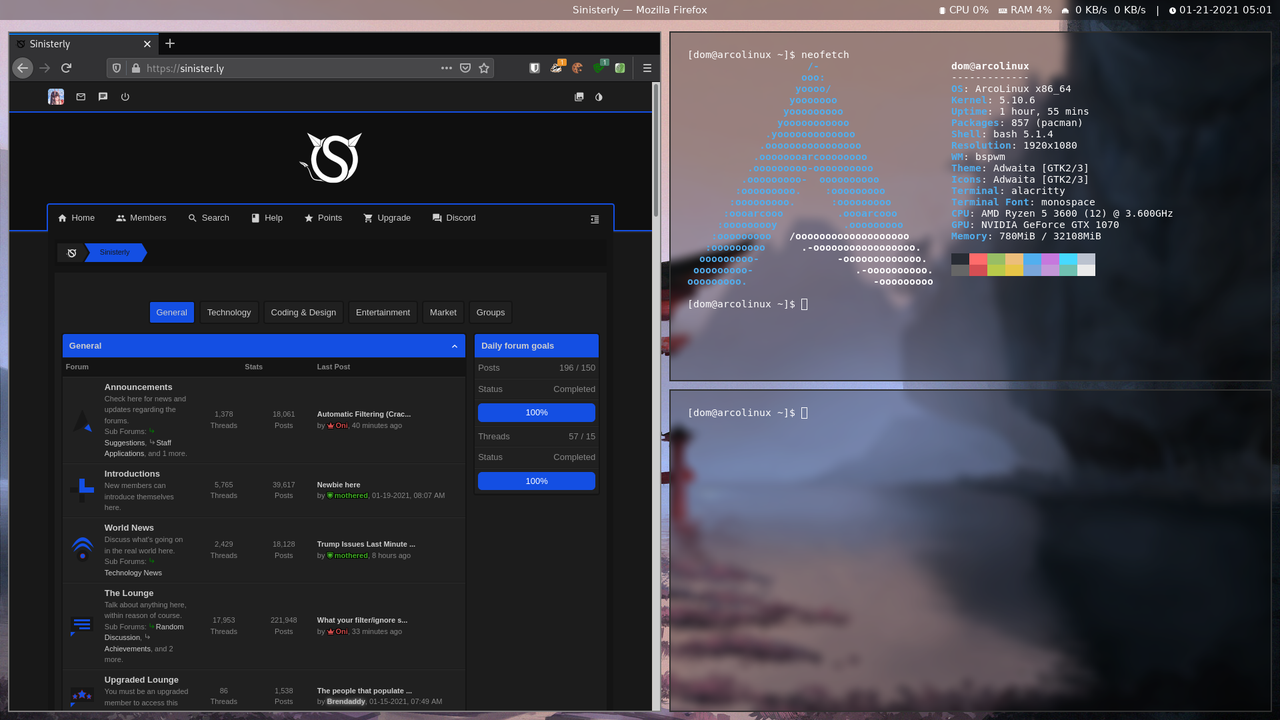
Task: Switch to the Coding & Design tab
Action: point(304,312)
